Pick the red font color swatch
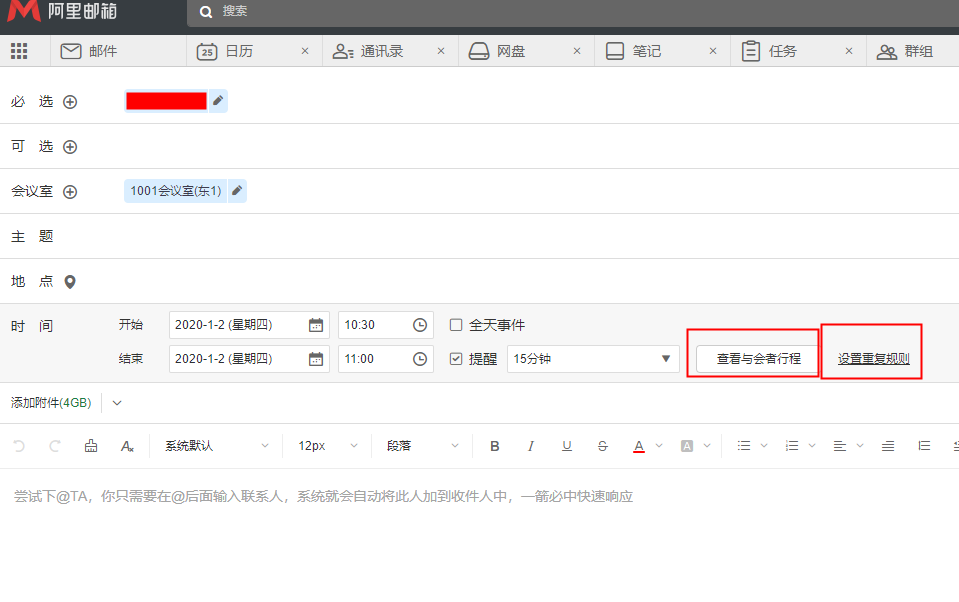Screen dimensions: 959x602 pos(639,446)
